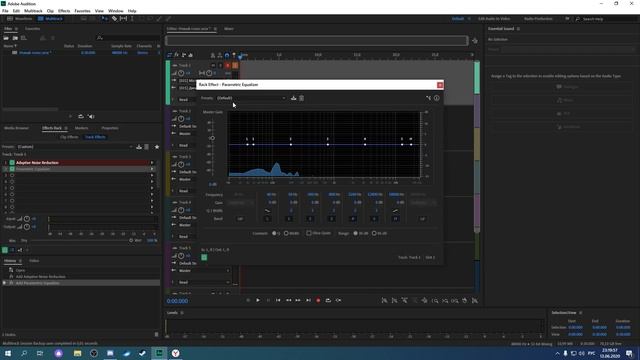Delete the current equalizer preset
The height and width of the screenshot is (360, 640).
pyautogui.click(x=302, y=98)
